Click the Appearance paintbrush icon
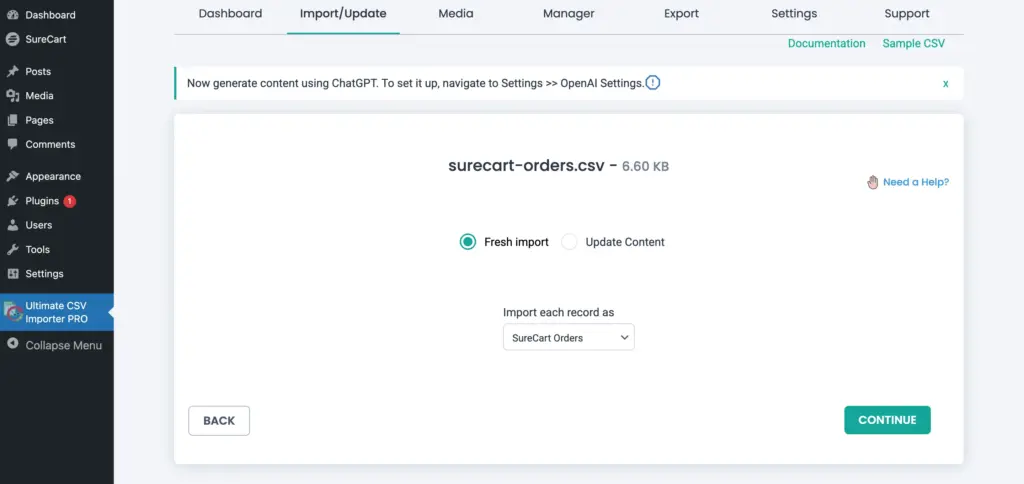 click(x=12, y=177)
